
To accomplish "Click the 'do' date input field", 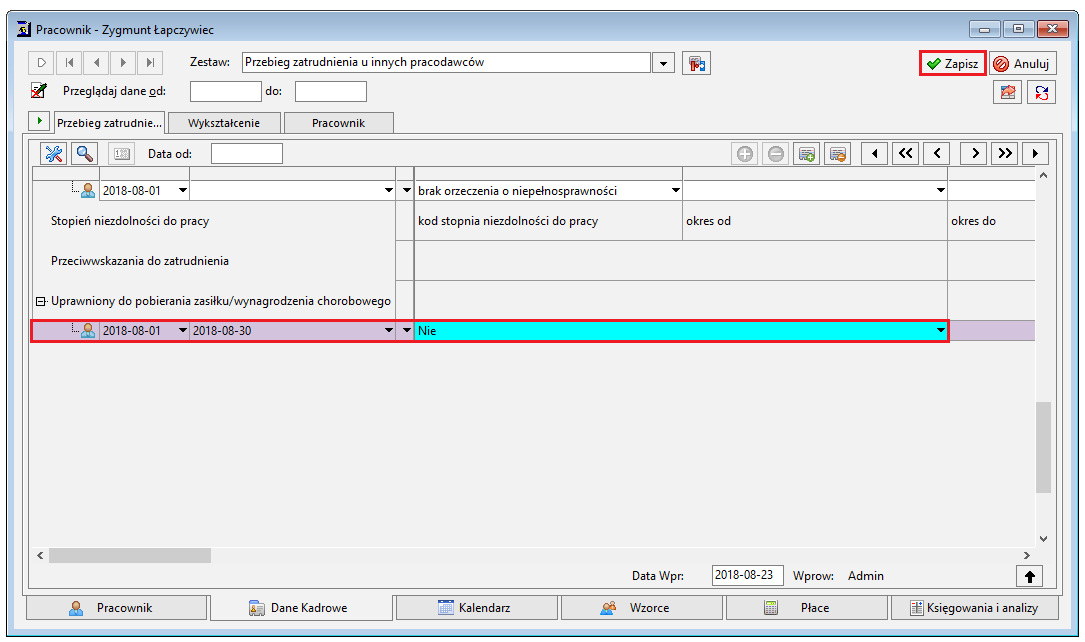I will 331,91.
